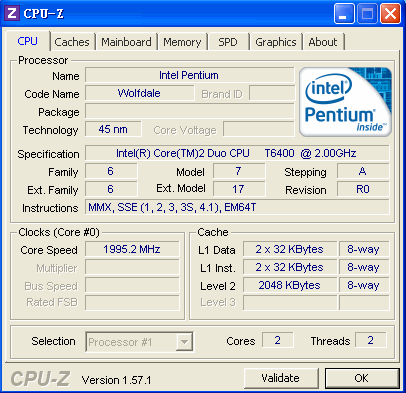Click the L1 Inst. 2 x 32 KBytes value
The height and width of the screenshot is (393, 406).
coord(290,267)
